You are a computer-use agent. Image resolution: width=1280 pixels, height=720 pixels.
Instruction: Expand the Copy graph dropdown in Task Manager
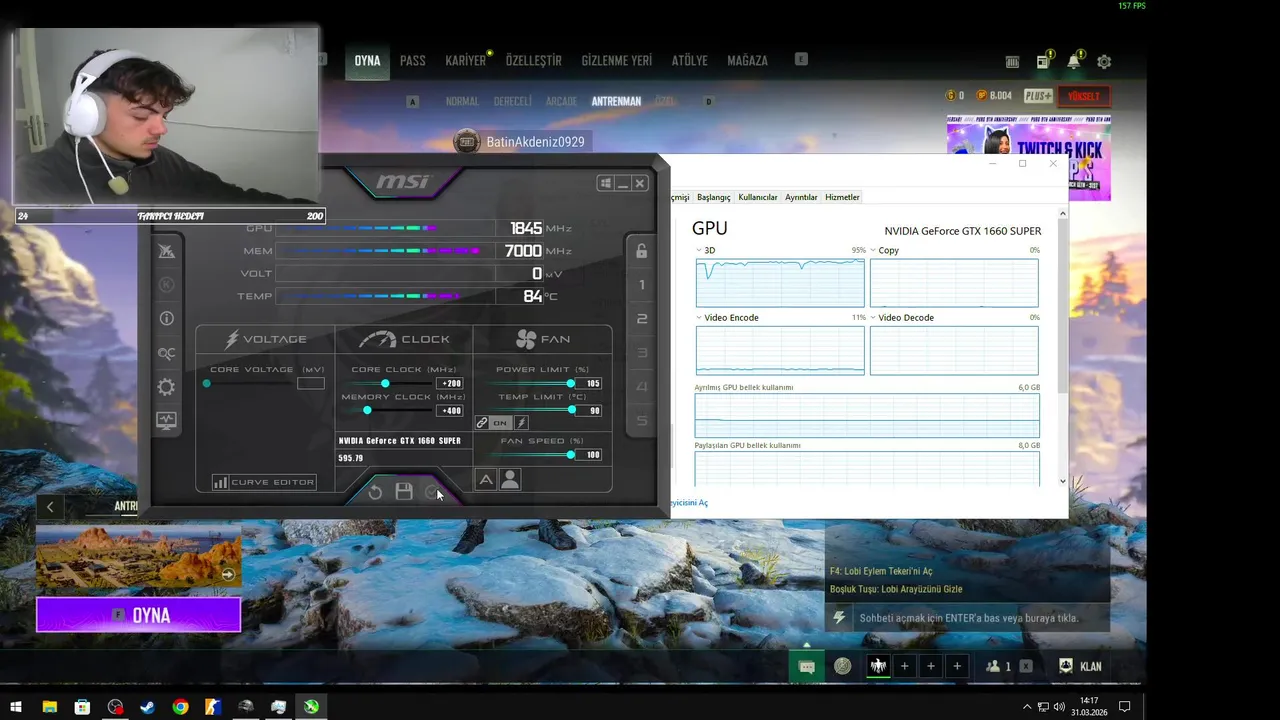point(873,251)
